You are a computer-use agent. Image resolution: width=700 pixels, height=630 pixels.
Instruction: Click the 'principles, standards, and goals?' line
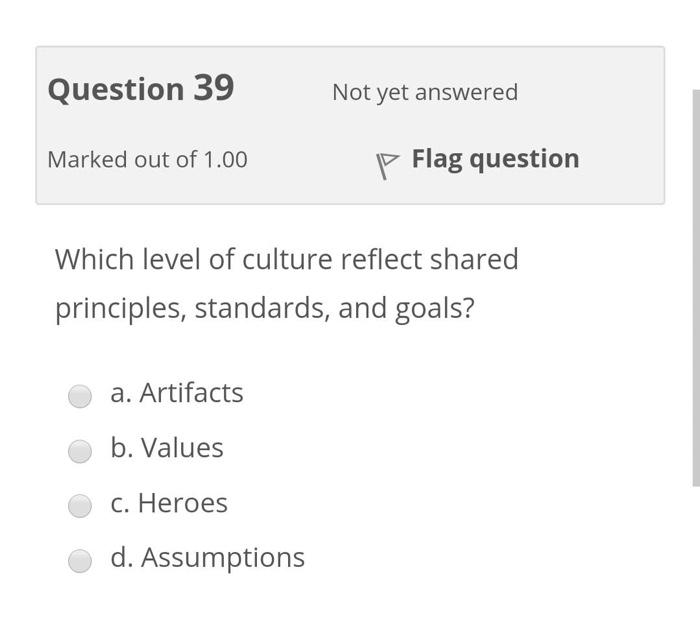264,308
